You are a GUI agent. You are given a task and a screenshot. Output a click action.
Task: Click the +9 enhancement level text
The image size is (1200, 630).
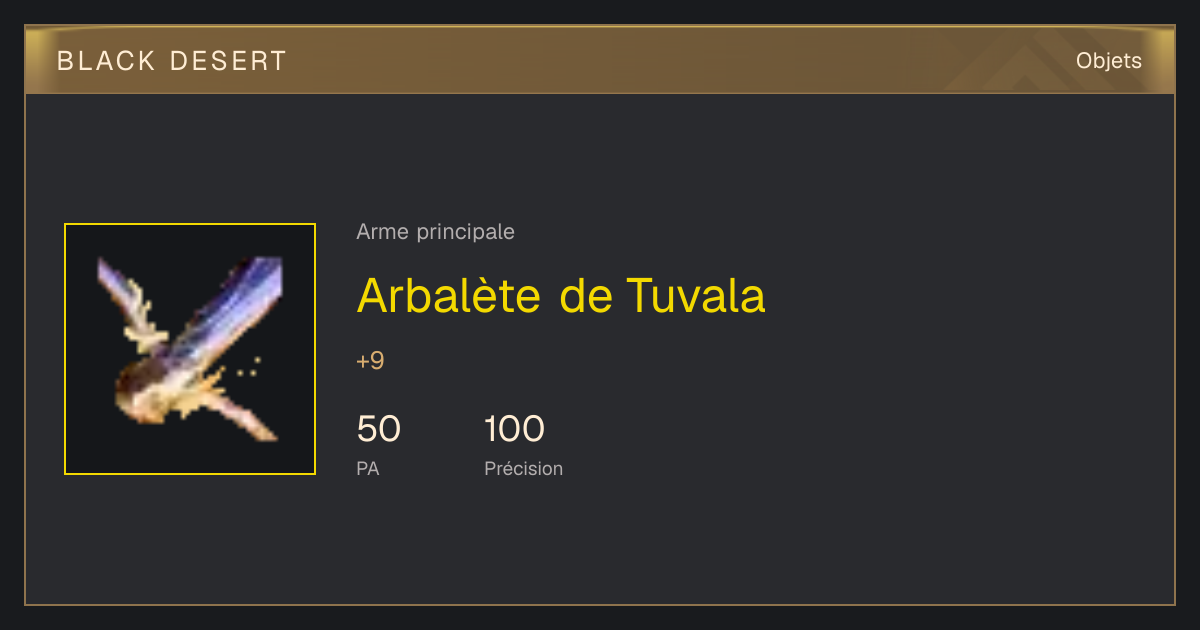point(370,361)
